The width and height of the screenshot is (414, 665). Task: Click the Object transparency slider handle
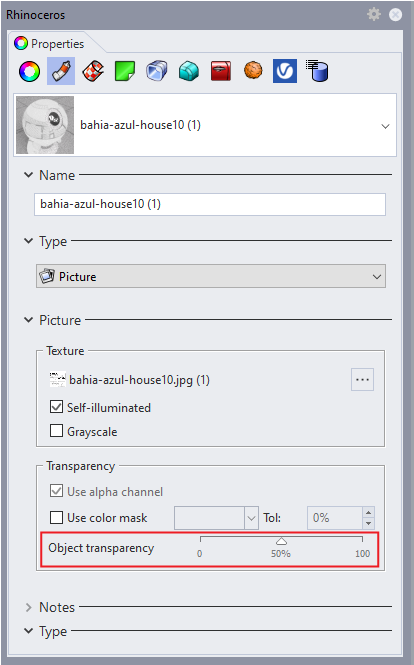click(282, 541)
